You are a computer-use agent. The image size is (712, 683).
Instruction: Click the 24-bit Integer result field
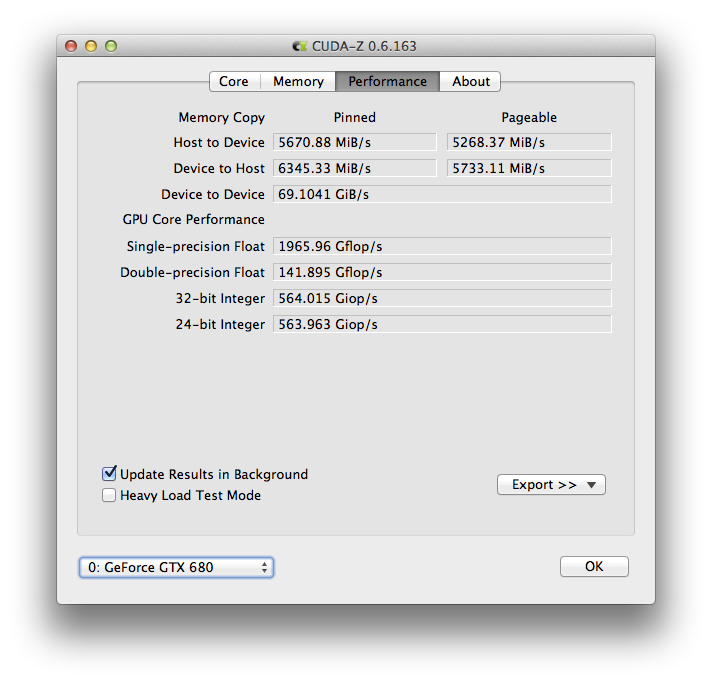(442, 324)
